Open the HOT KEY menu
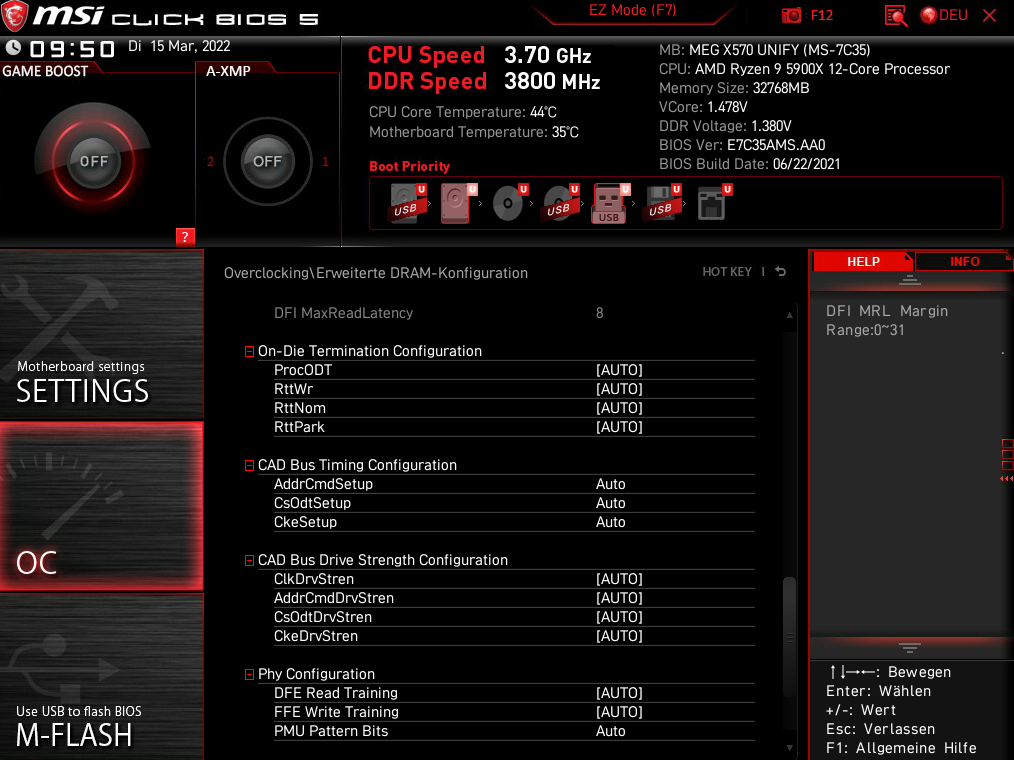 click(727, 272)
